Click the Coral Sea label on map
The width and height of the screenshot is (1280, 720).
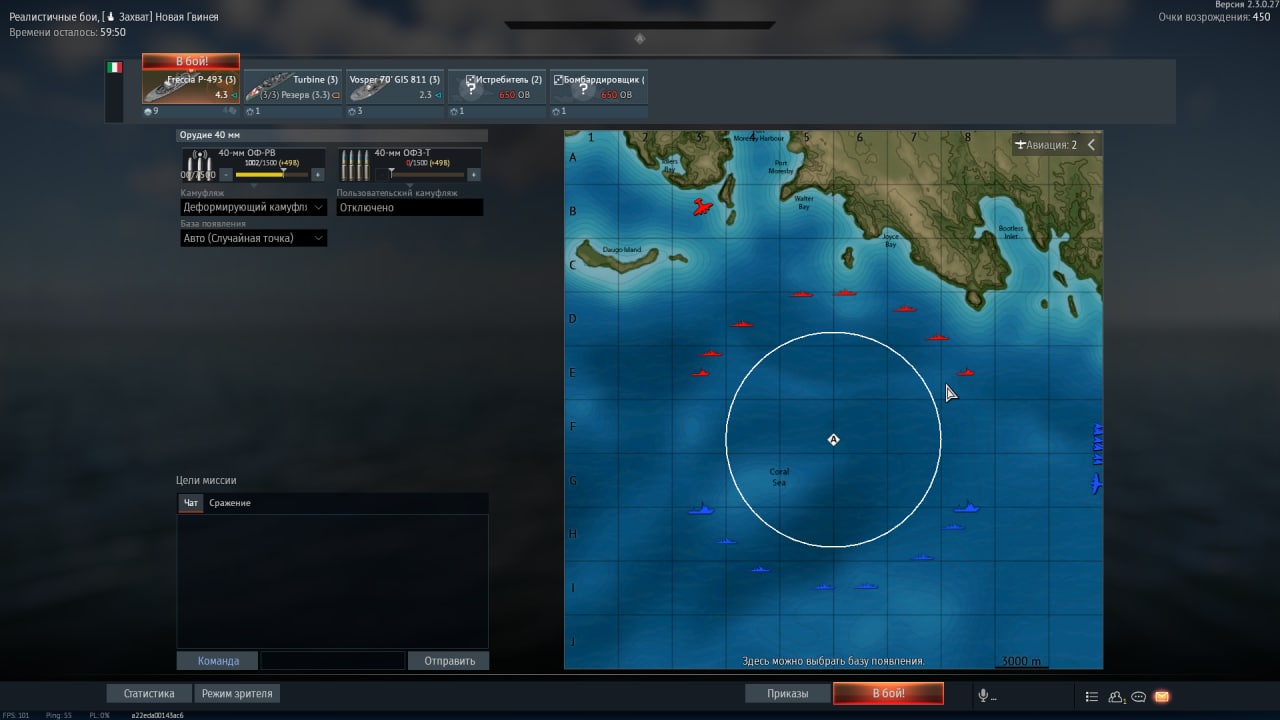click(779, 477)
